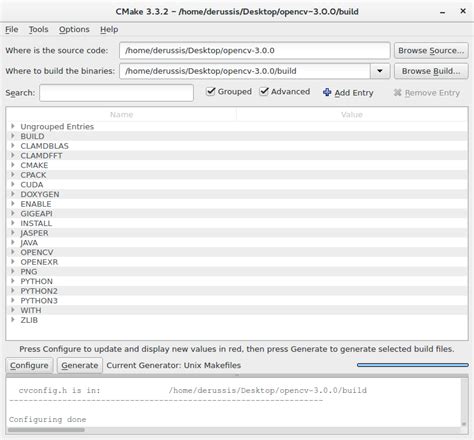
Task: Click the output horizontal scrollbar thumb
Action: tap(46, 430)
